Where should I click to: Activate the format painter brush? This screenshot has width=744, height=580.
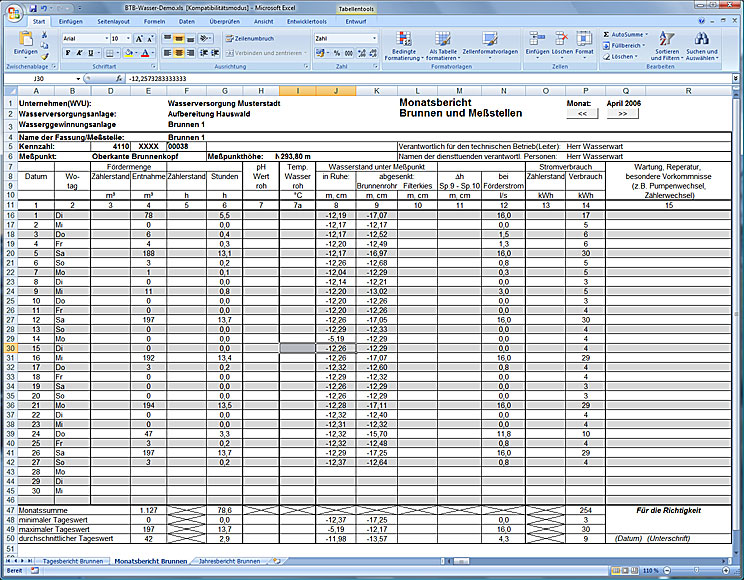coord(44,56)
